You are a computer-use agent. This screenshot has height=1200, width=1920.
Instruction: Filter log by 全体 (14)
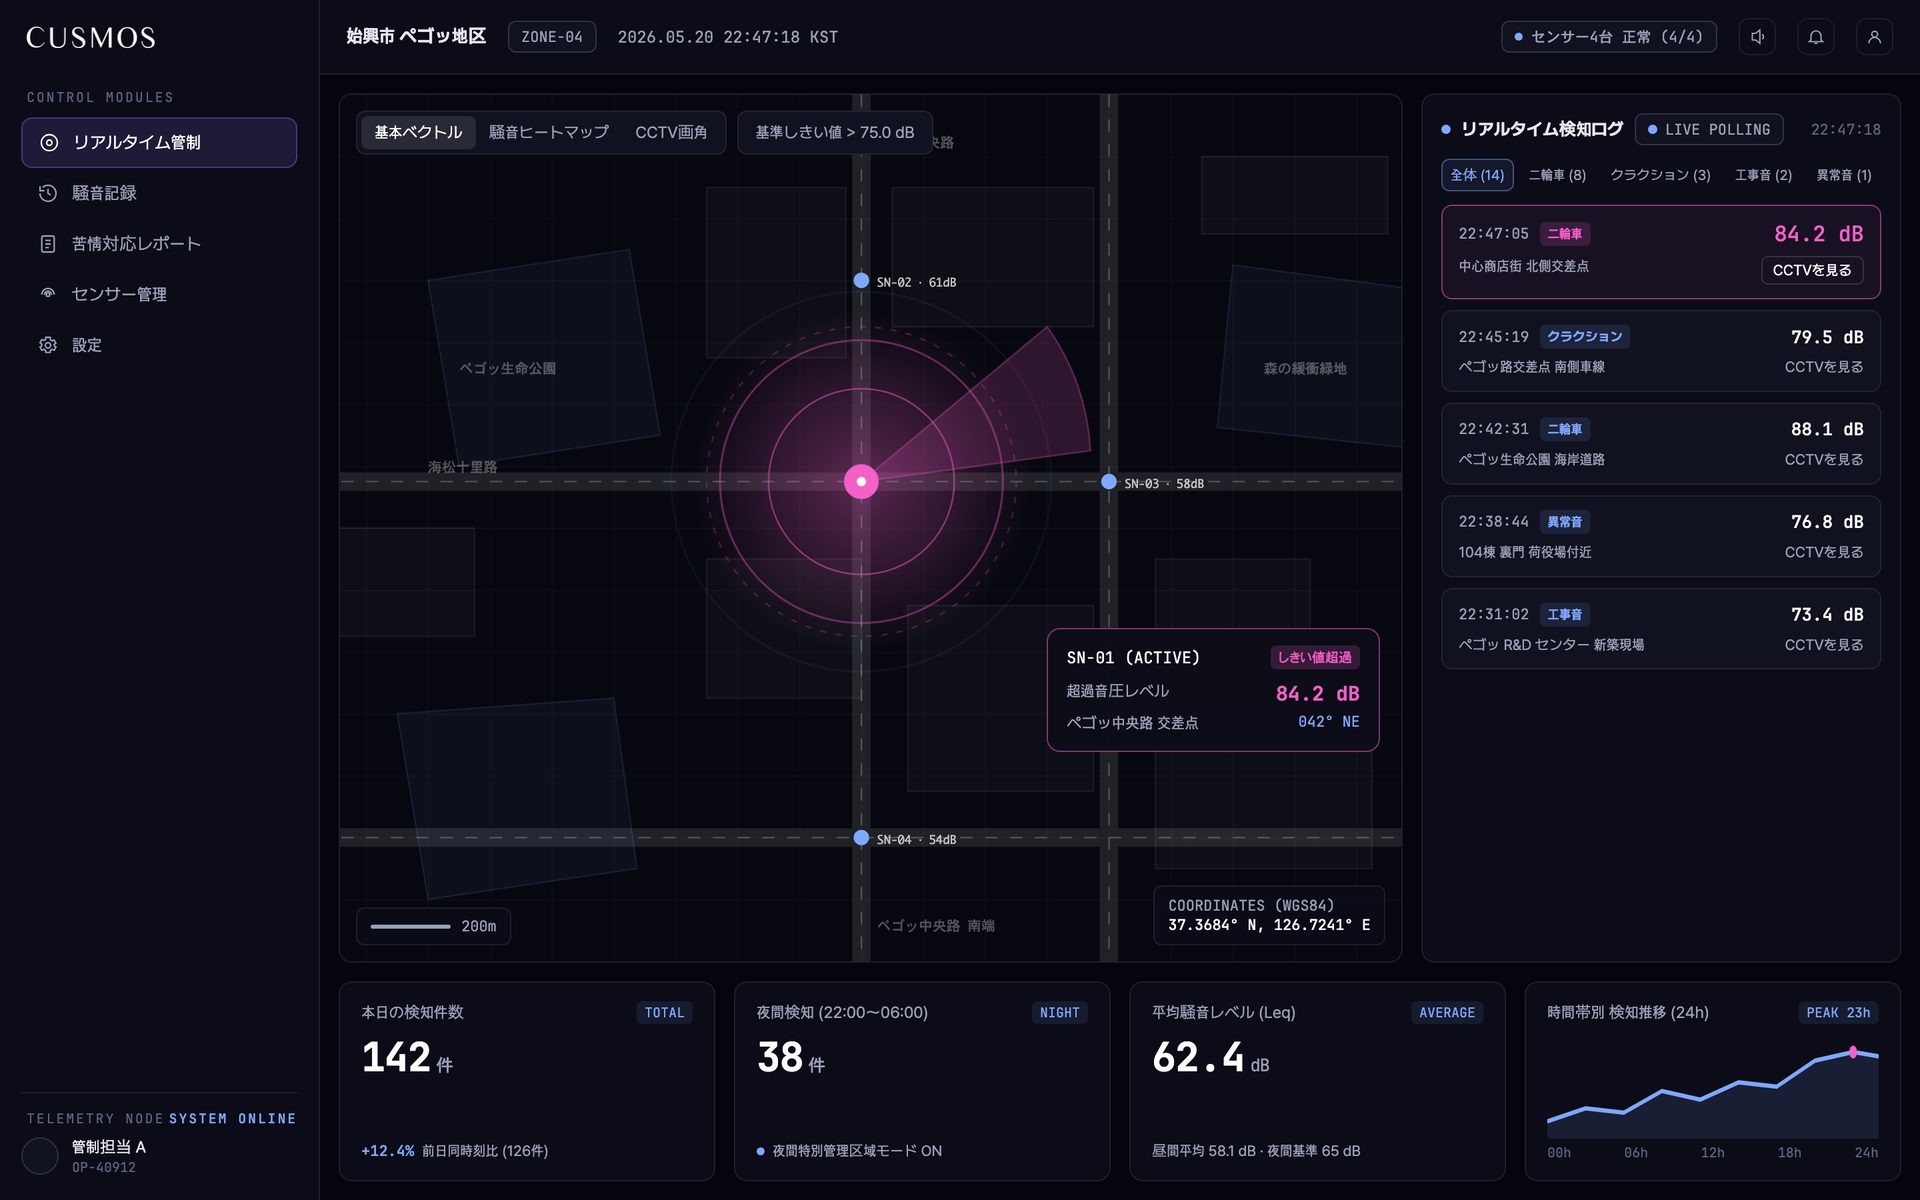1477,175
